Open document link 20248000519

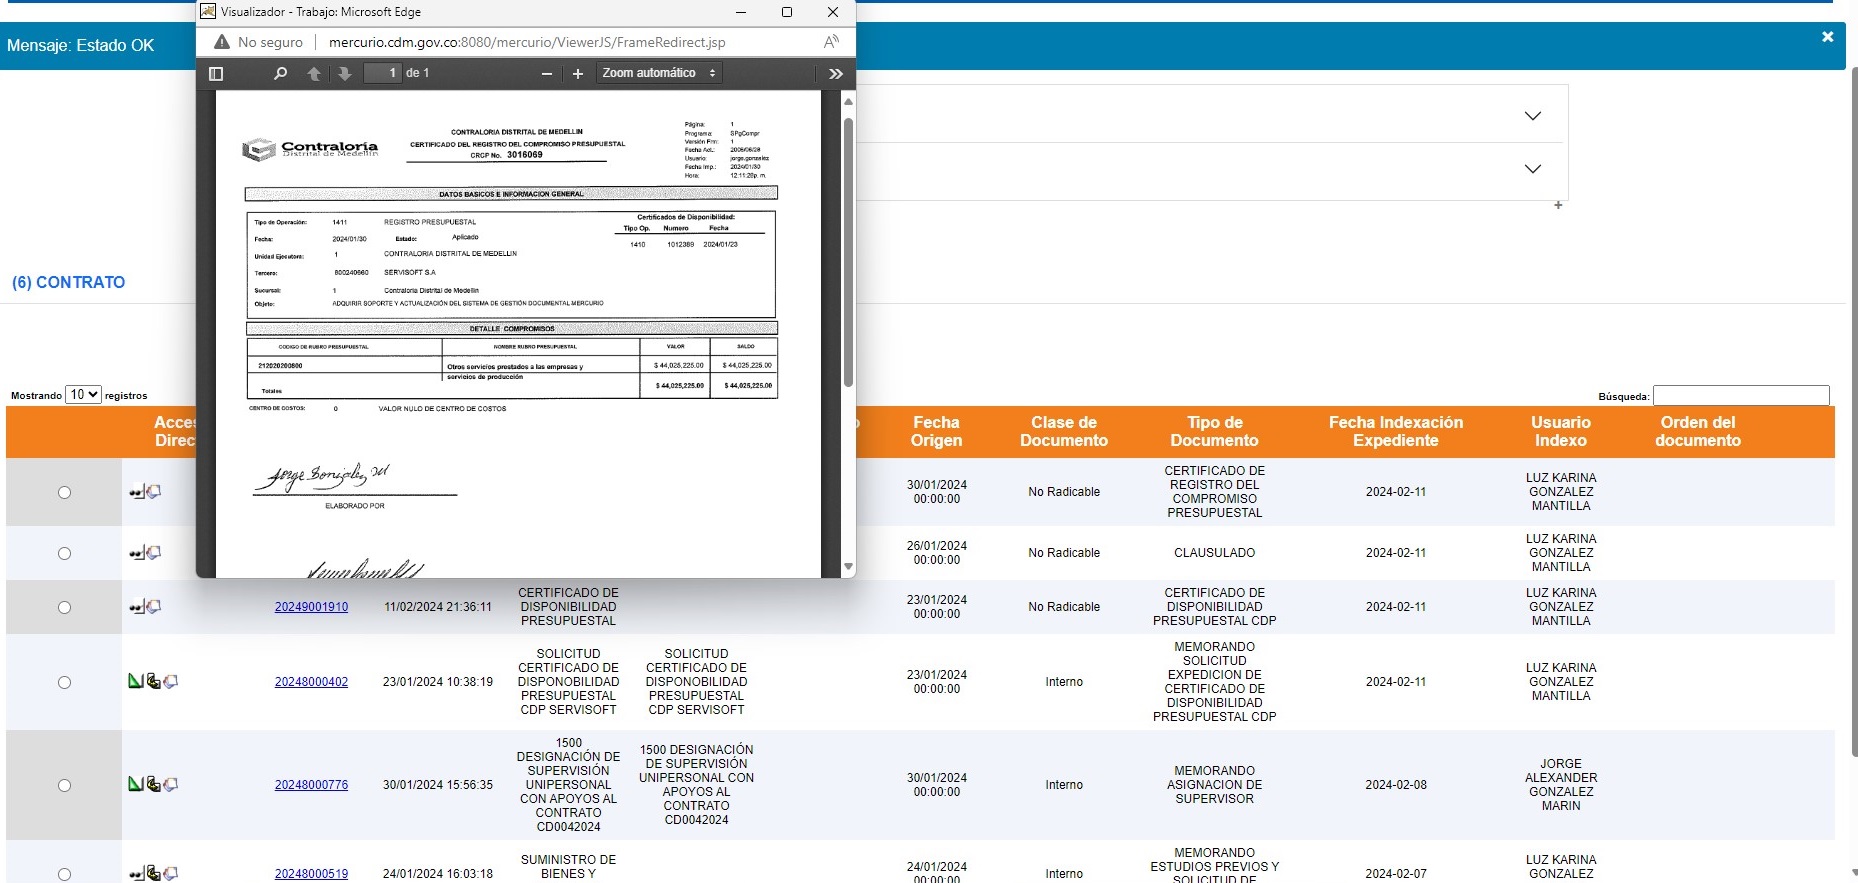click(311, 873)
